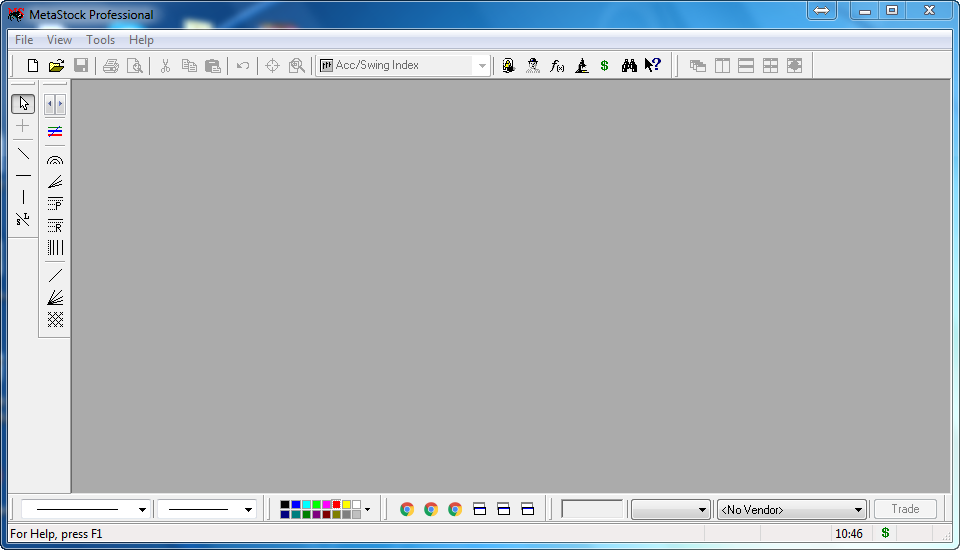Open the Help menu
Image resolution: width=960 pixels, height=550 pixels.
click(141, 40)
